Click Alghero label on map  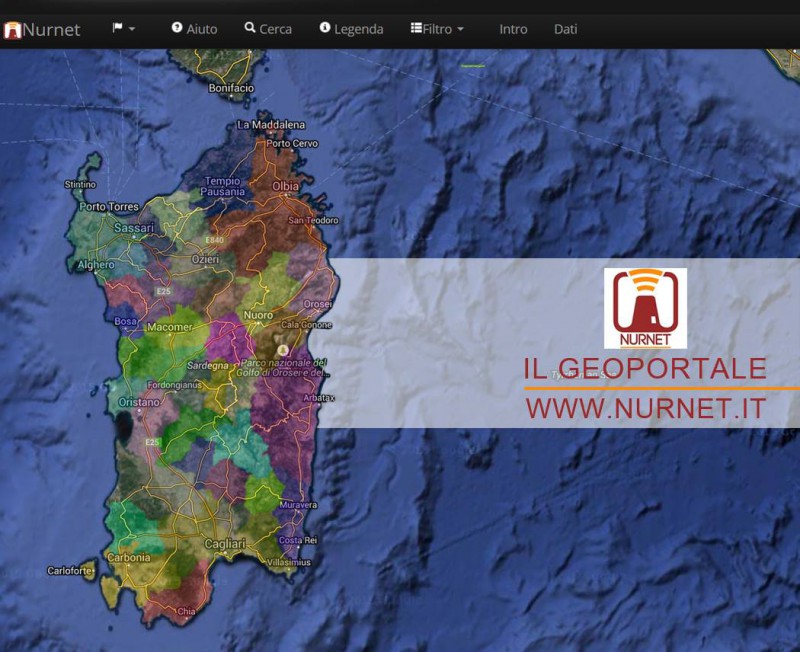click(96, 265)
